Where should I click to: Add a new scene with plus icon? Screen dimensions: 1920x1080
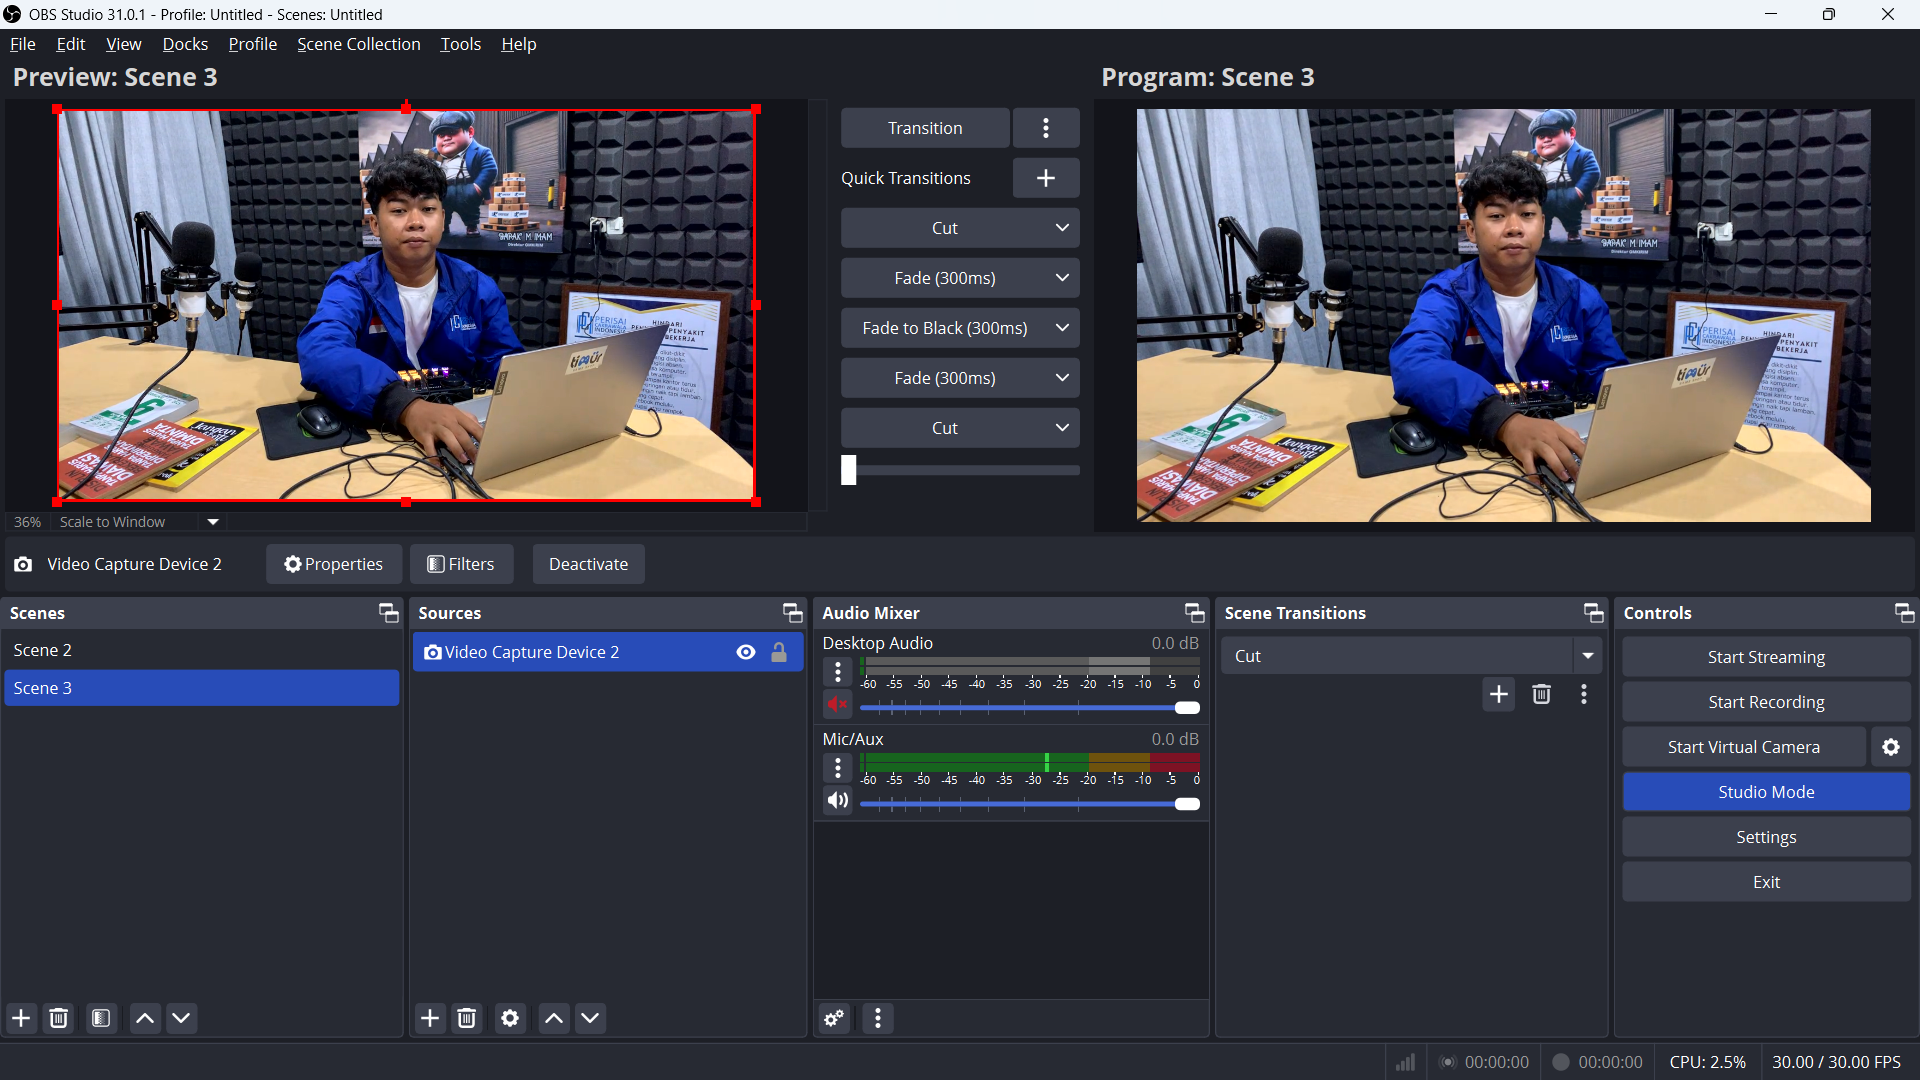(x=21, y=1018)
